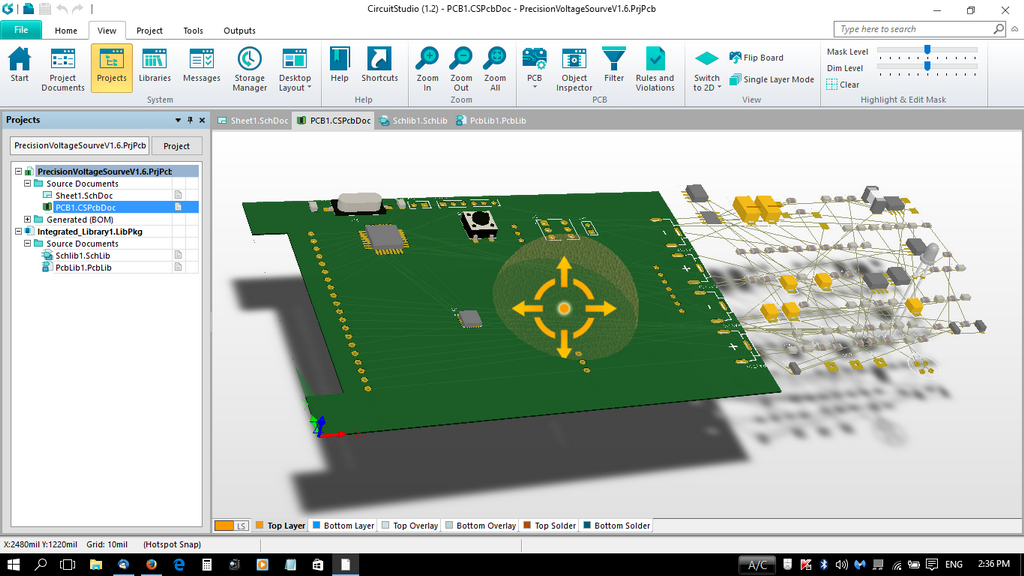1024x576 pixels.
Task: Select the Bottom Layer tab
Action: 343,526
